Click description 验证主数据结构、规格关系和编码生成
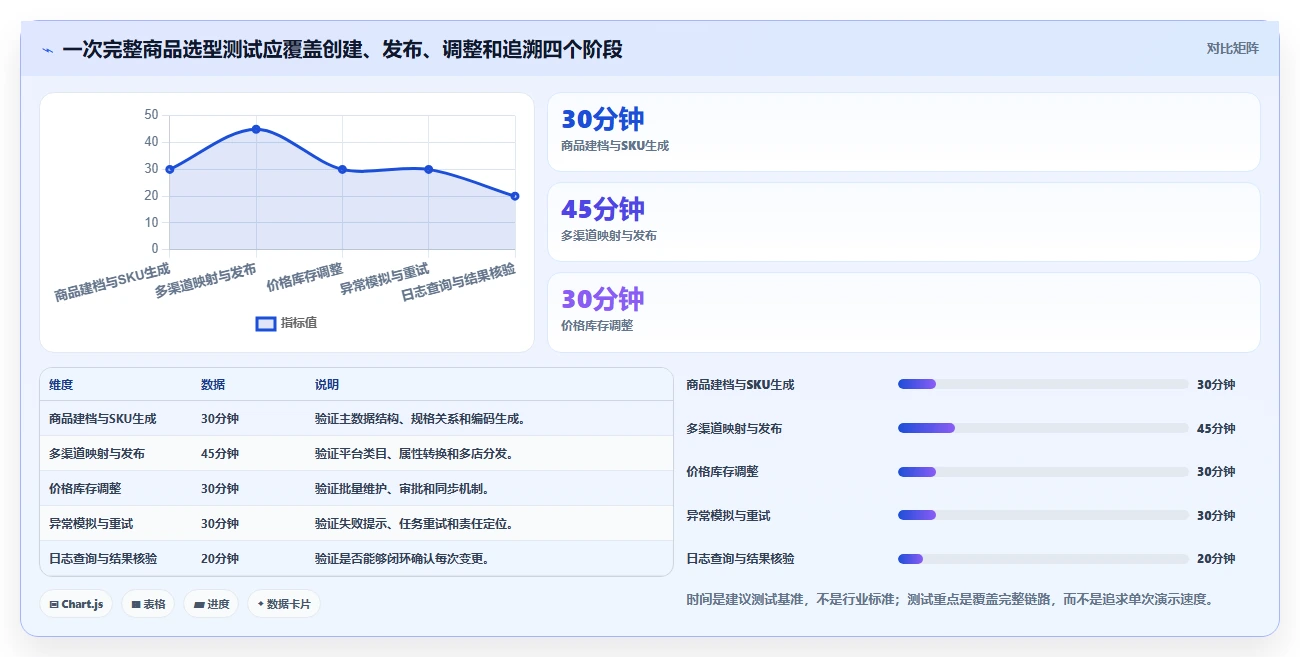This screenshot has height=657, width=1300. pos(420,419)
